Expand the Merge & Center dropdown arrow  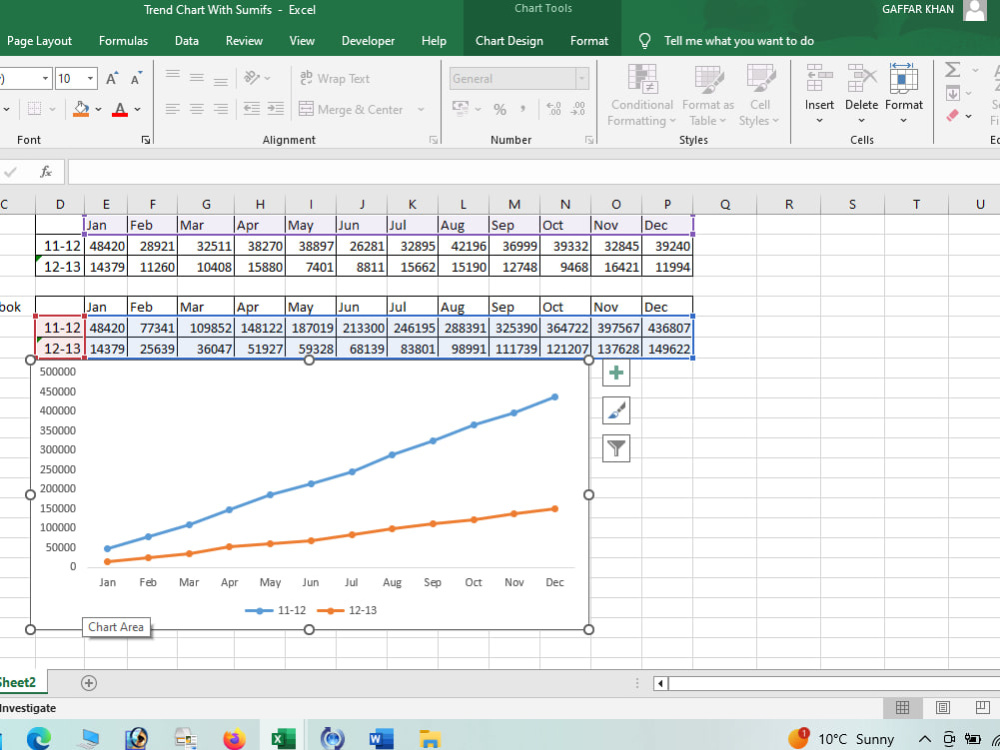421,110
